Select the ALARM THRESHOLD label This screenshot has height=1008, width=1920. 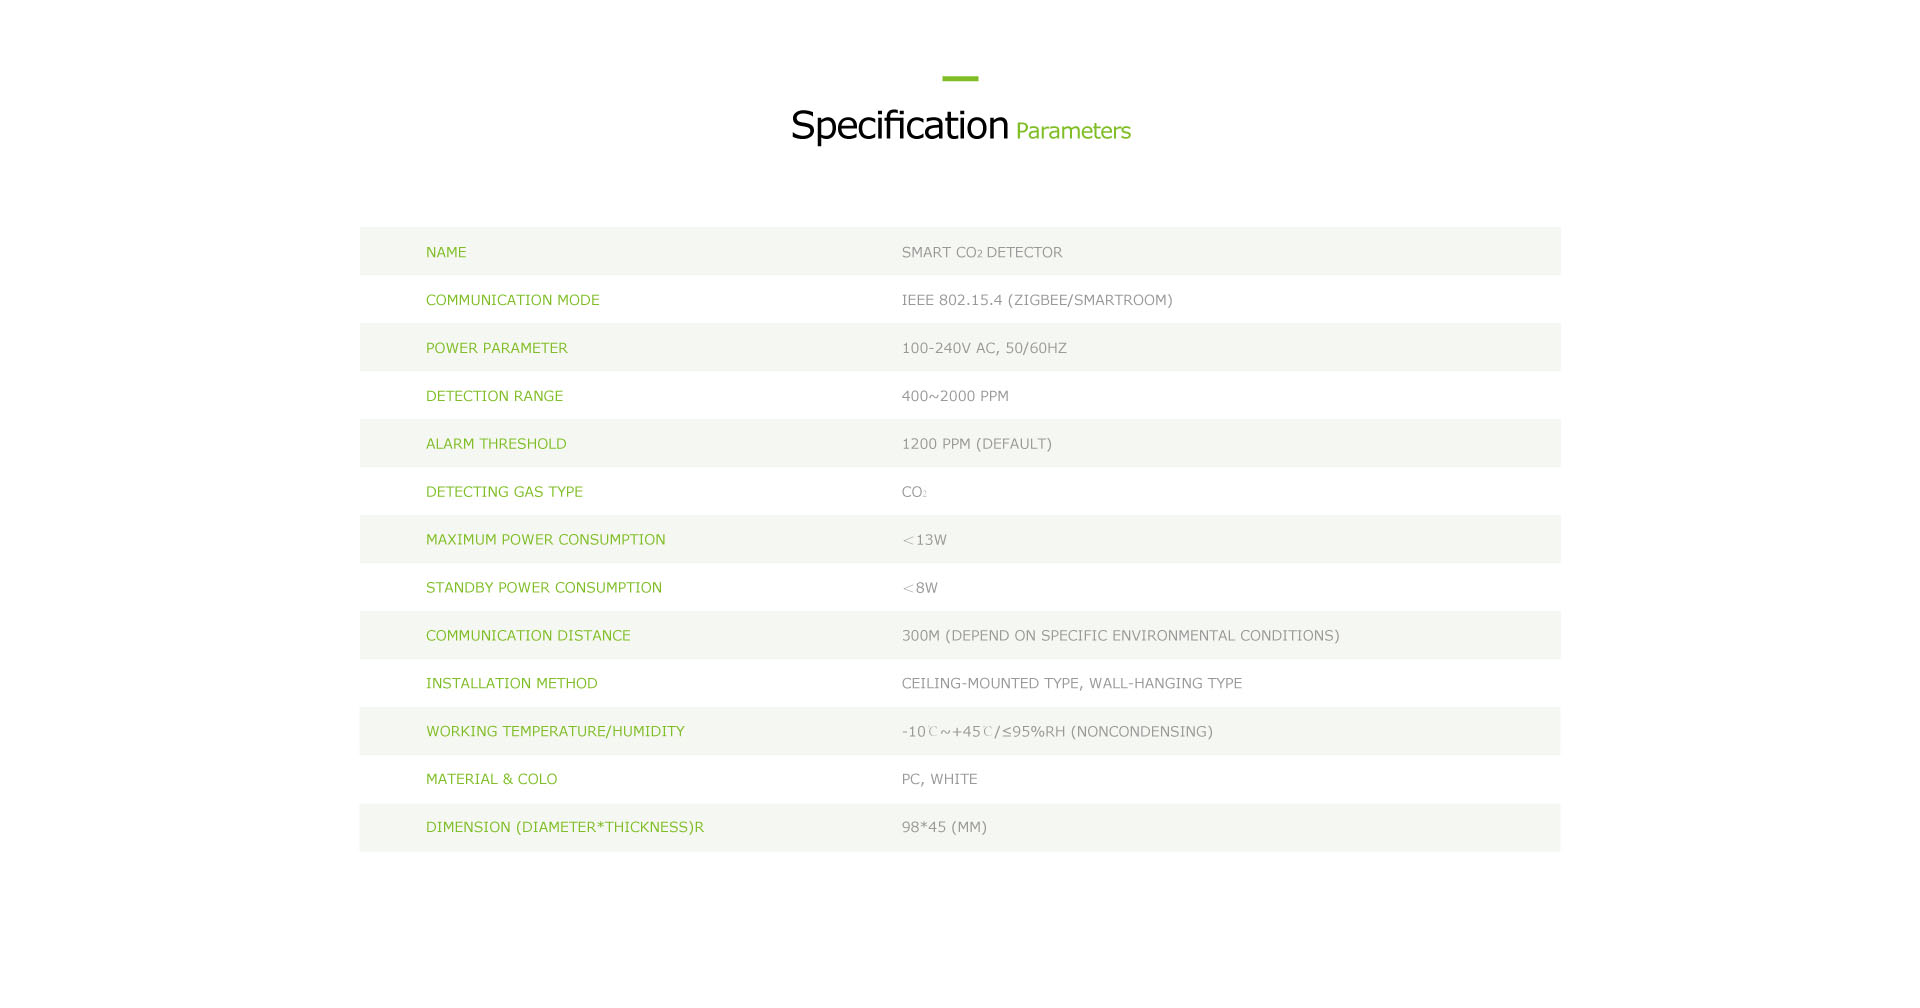pos(495,444)
